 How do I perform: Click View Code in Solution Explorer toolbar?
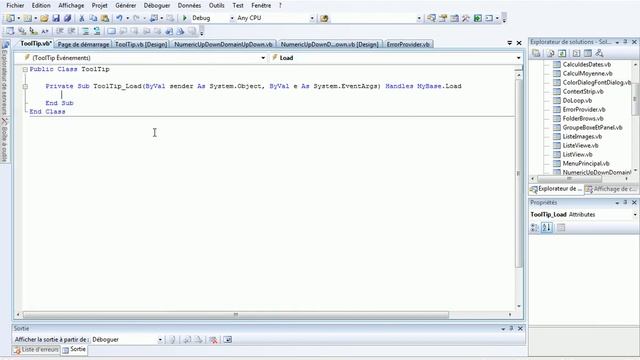(576, 53)
